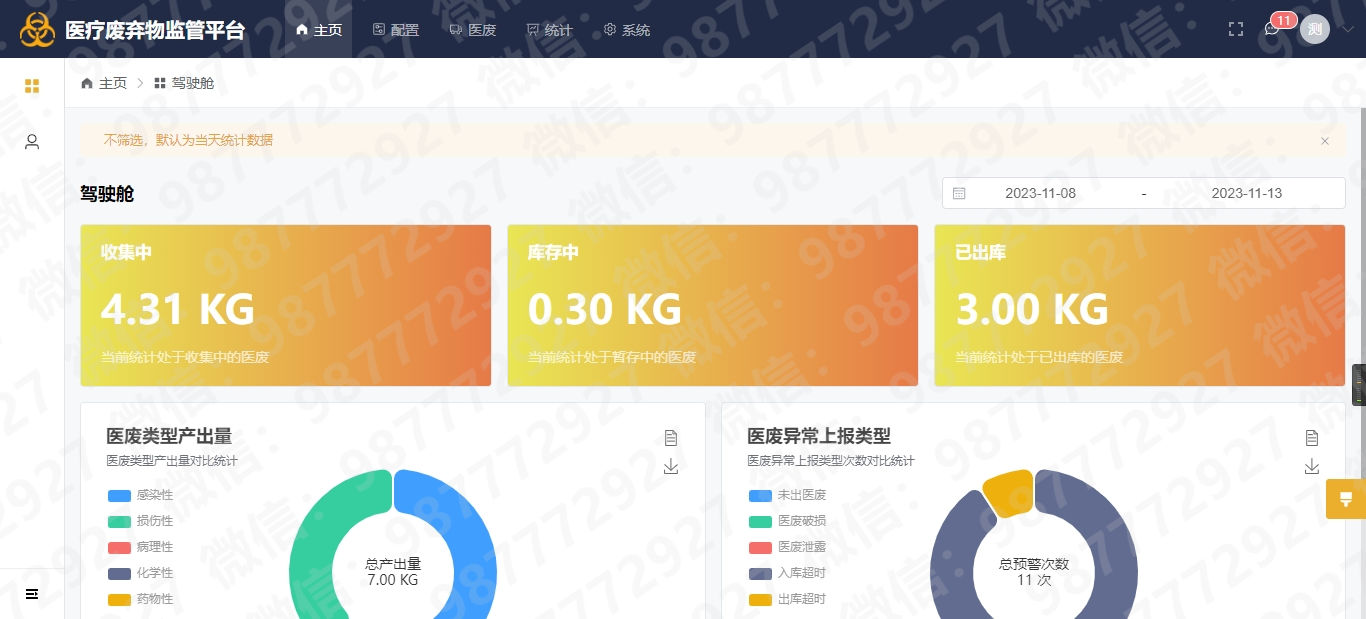This screenshot has width=1366, height=619.
Task: Click the end date field showing 2023-11-13
Action: pyautogui.click(x=1247, y=192)
